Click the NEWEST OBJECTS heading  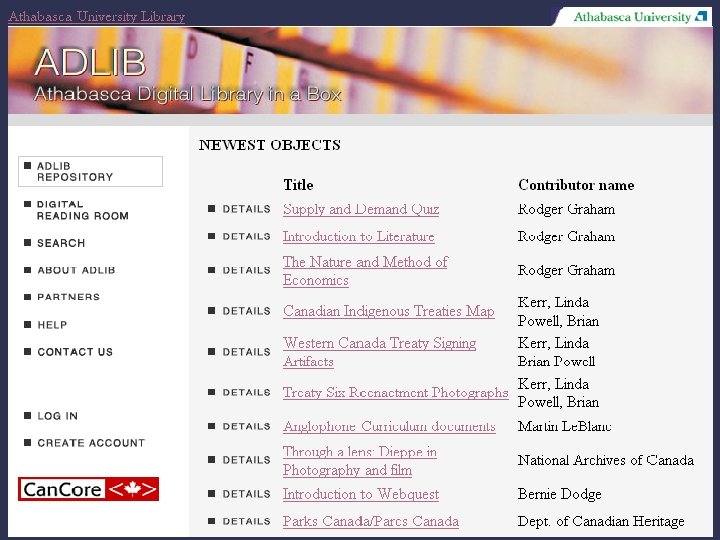click(270, 145)
